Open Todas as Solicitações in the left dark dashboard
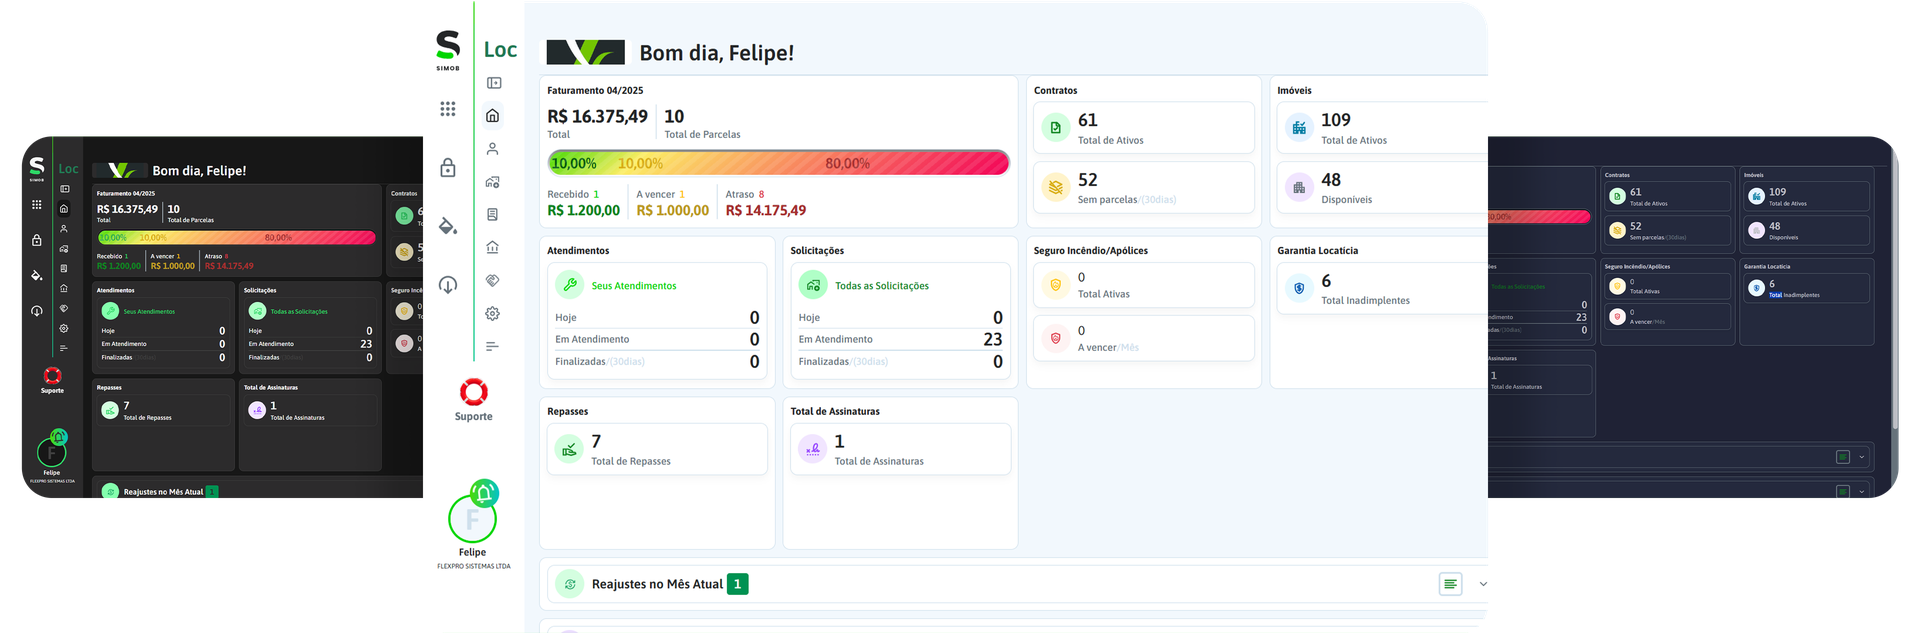Viewport: 1920px width, 633px height. [x=299, y=311]
